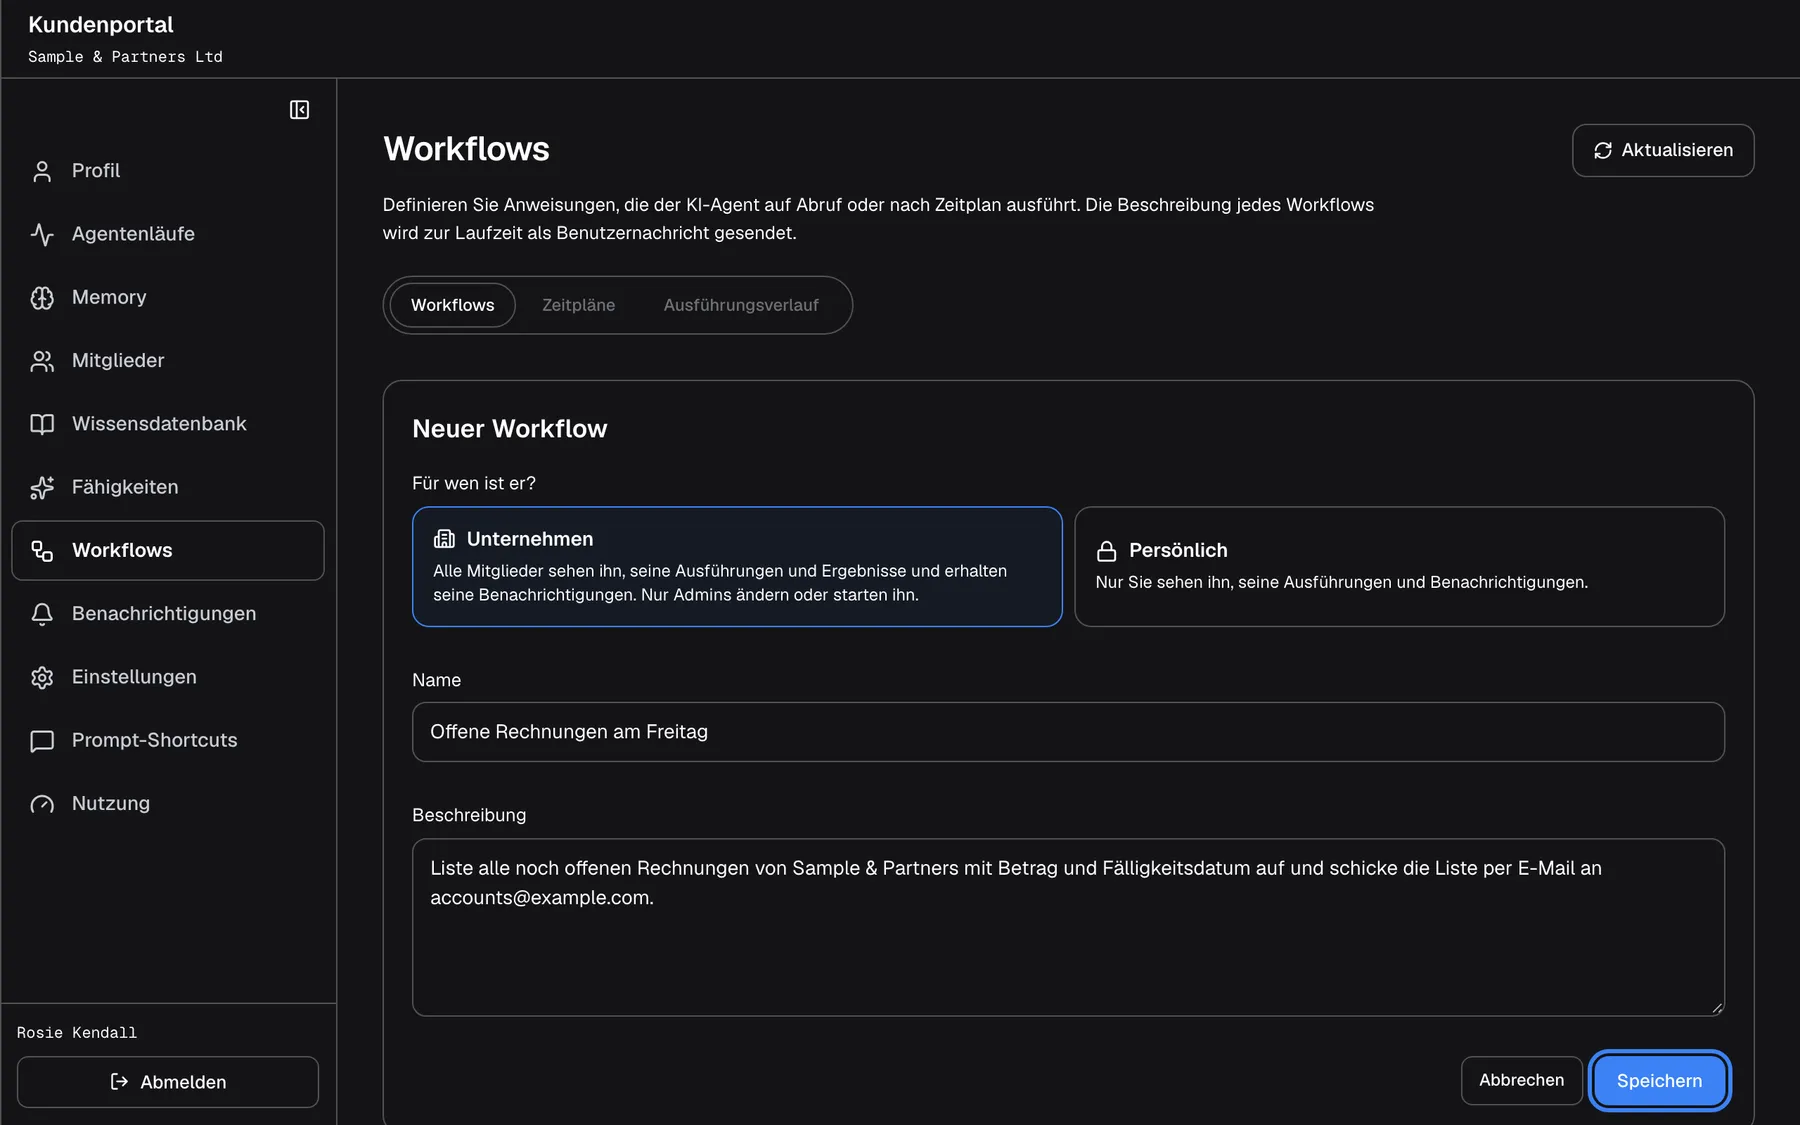Click the Mitglieder people icon
Screen dimensions: 1800x1125
pyautogui.click(x=42, y=361)
